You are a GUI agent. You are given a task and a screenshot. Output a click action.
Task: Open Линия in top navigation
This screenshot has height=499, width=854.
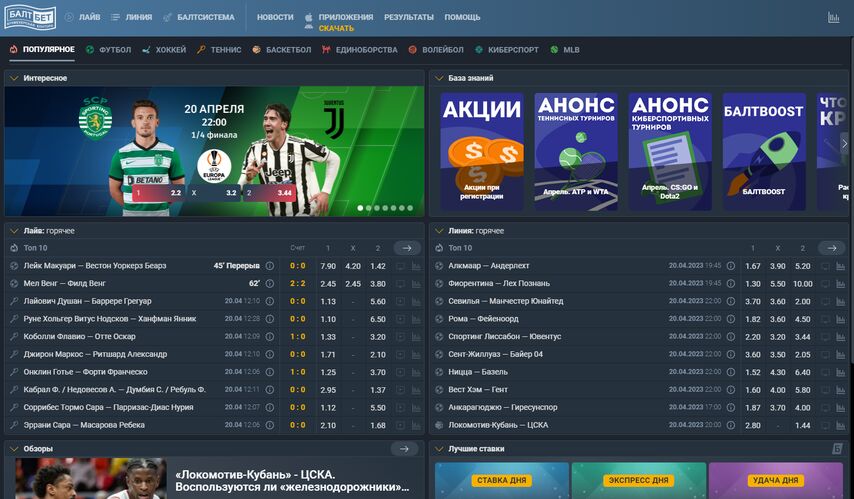coord(131,17)
